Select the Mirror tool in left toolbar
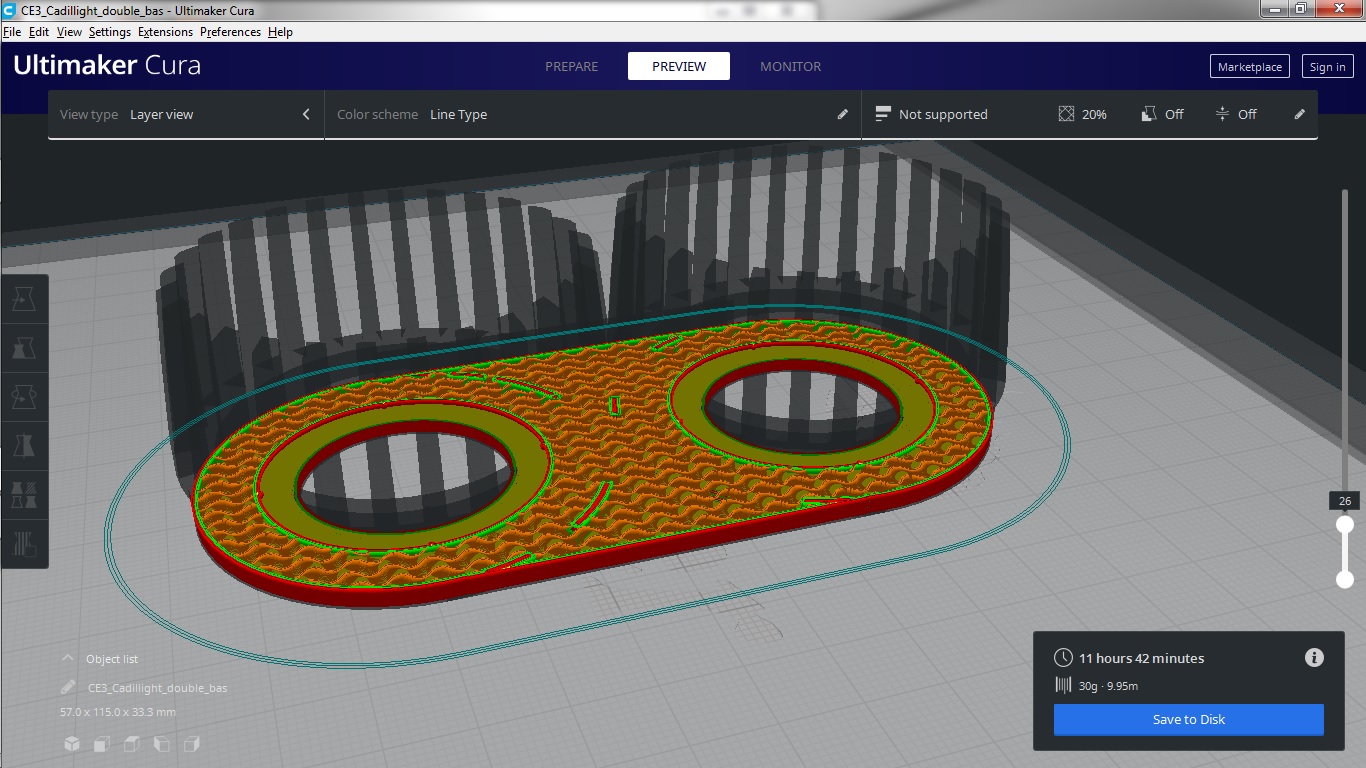 (24, 446)
